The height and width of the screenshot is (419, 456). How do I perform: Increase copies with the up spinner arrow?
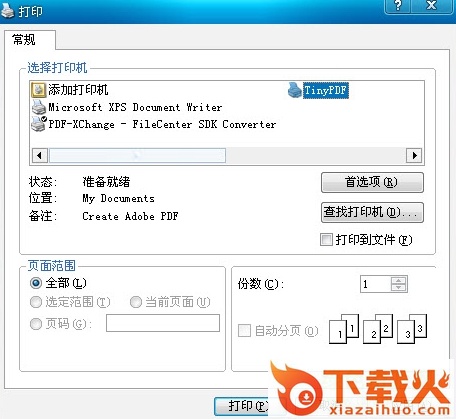coord(398,280)
